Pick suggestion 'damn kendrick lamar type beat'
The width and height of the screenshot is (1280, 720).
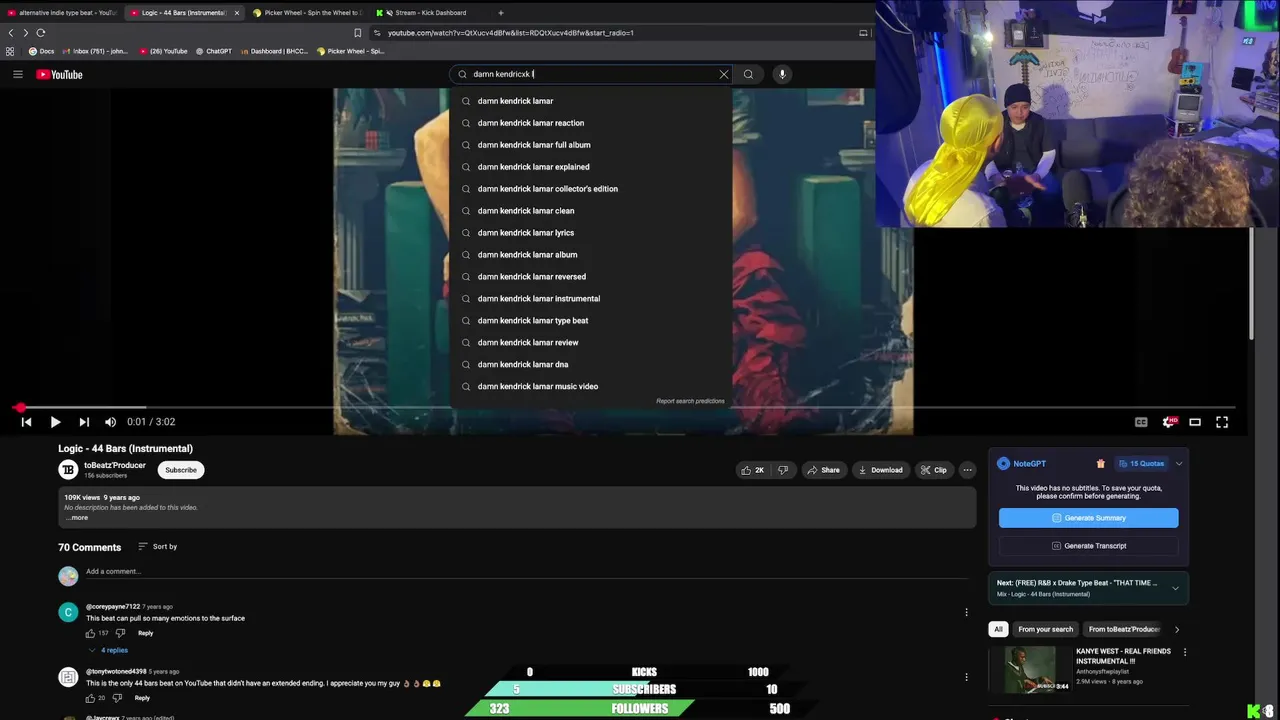pos(591,321)
